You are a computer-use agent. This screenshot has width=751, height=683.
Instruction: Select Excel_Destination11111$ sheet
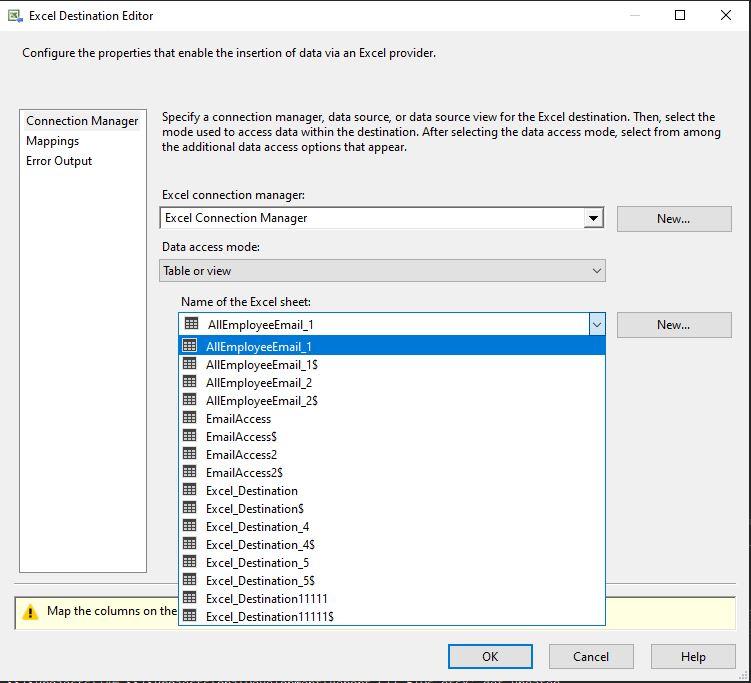point(392,616)
